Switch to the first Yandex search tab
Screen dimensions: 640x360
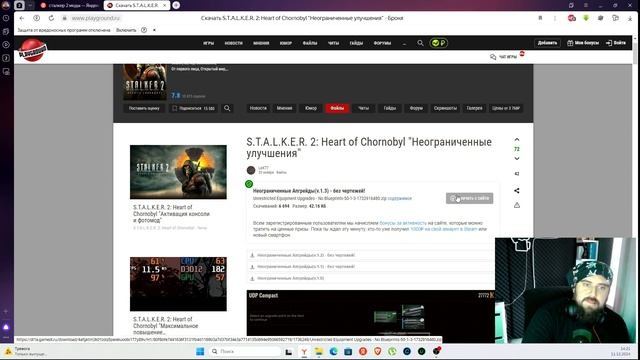point(70,5)
